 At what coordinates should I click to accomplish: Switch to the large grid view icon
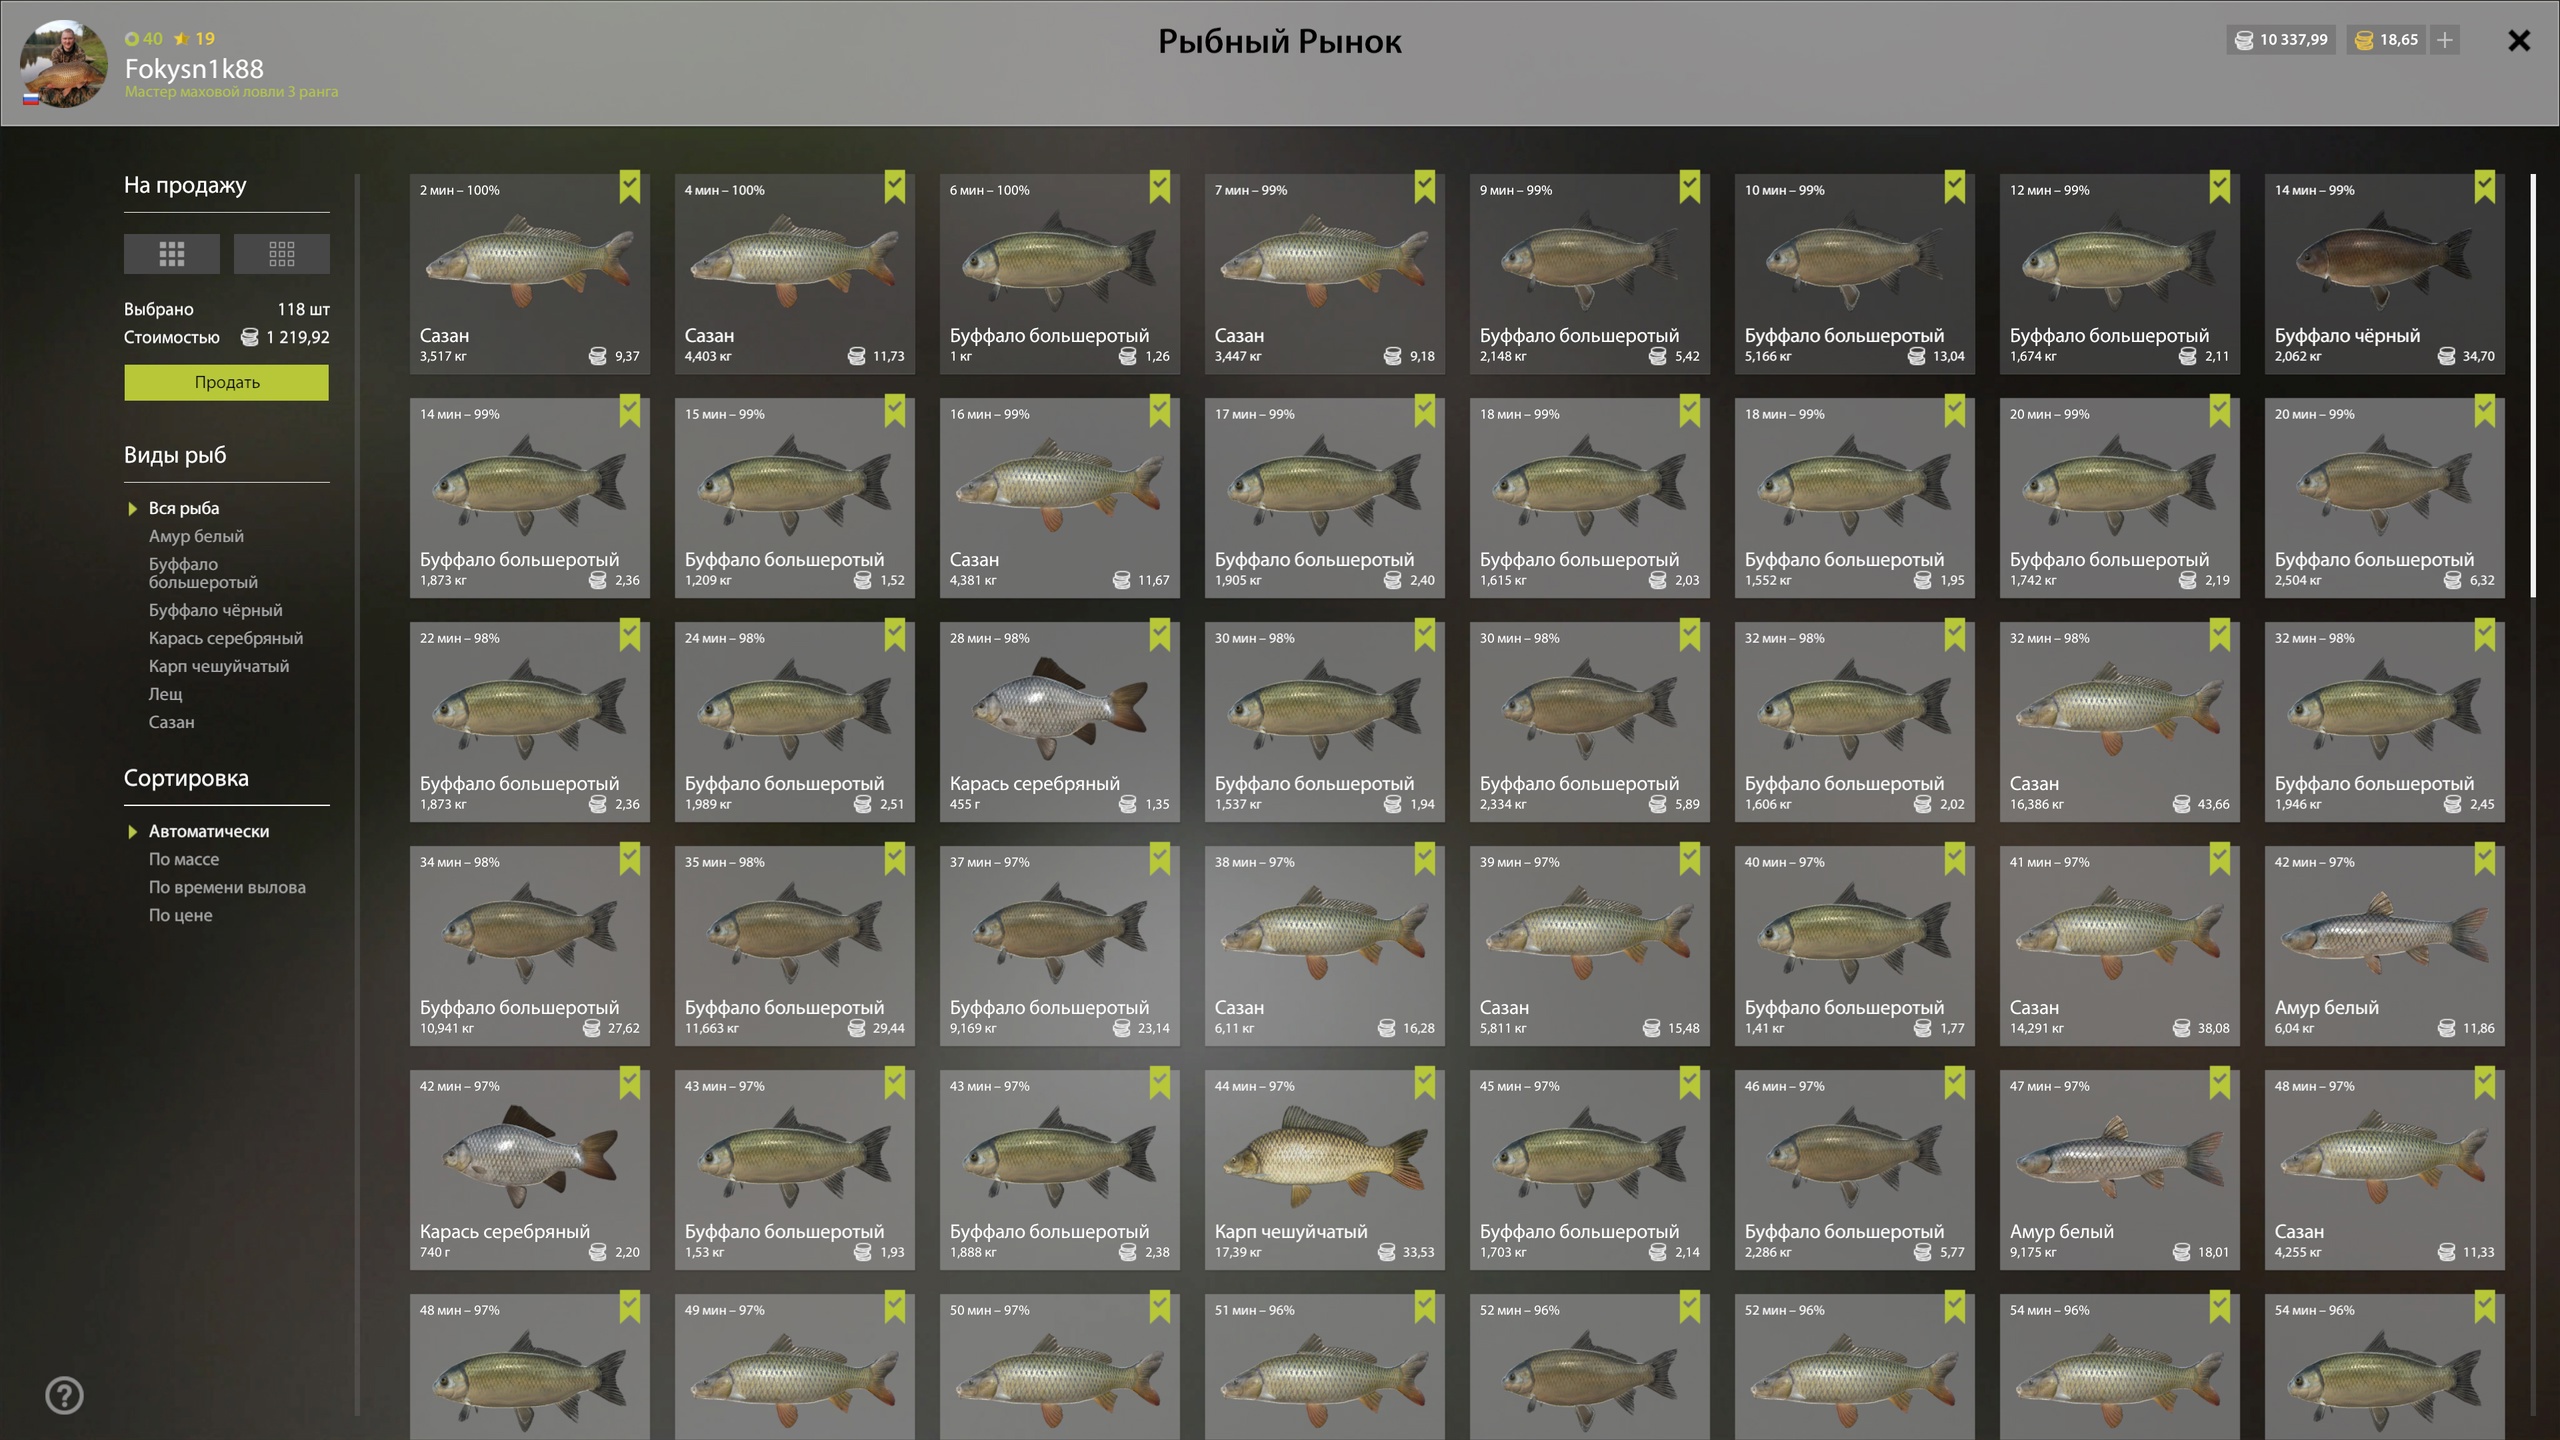click(x=171, y=254)
